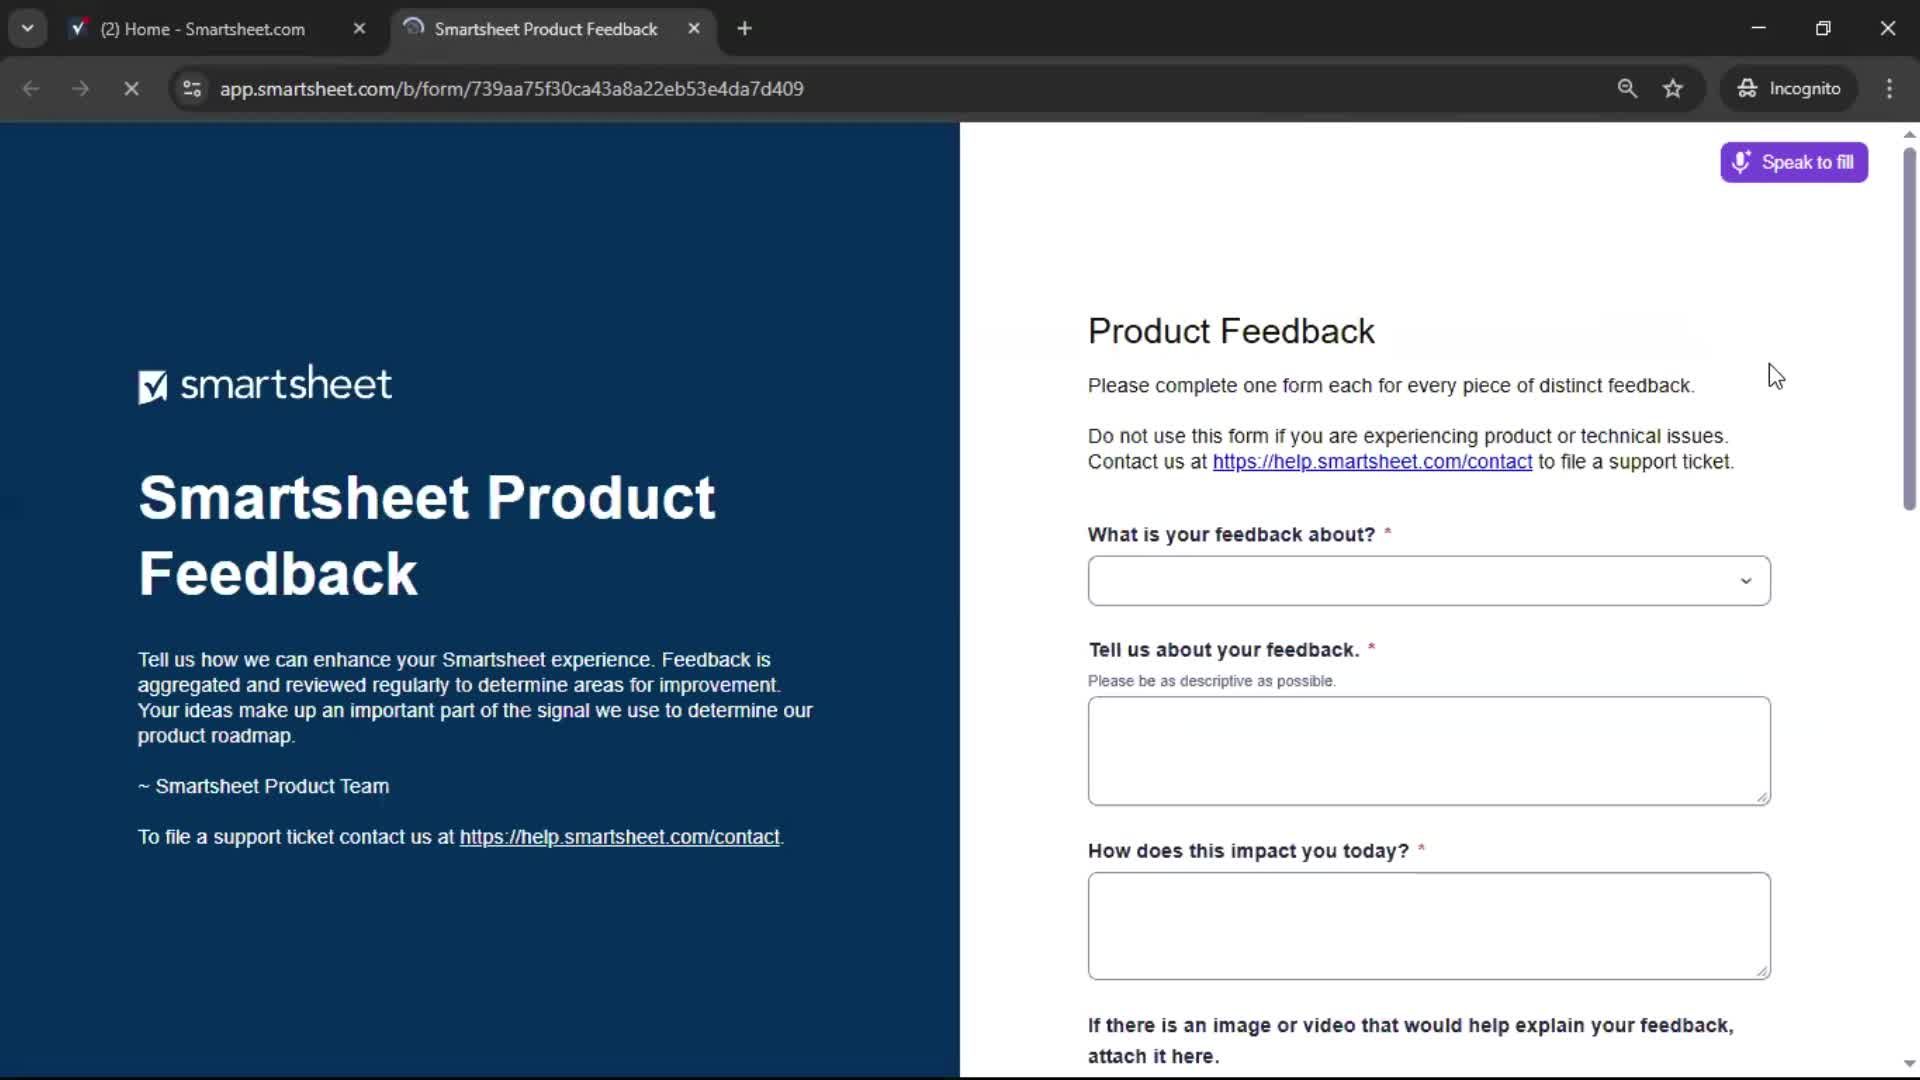
Task: Open the tab search chevron
Action: [x=27, y=28]
